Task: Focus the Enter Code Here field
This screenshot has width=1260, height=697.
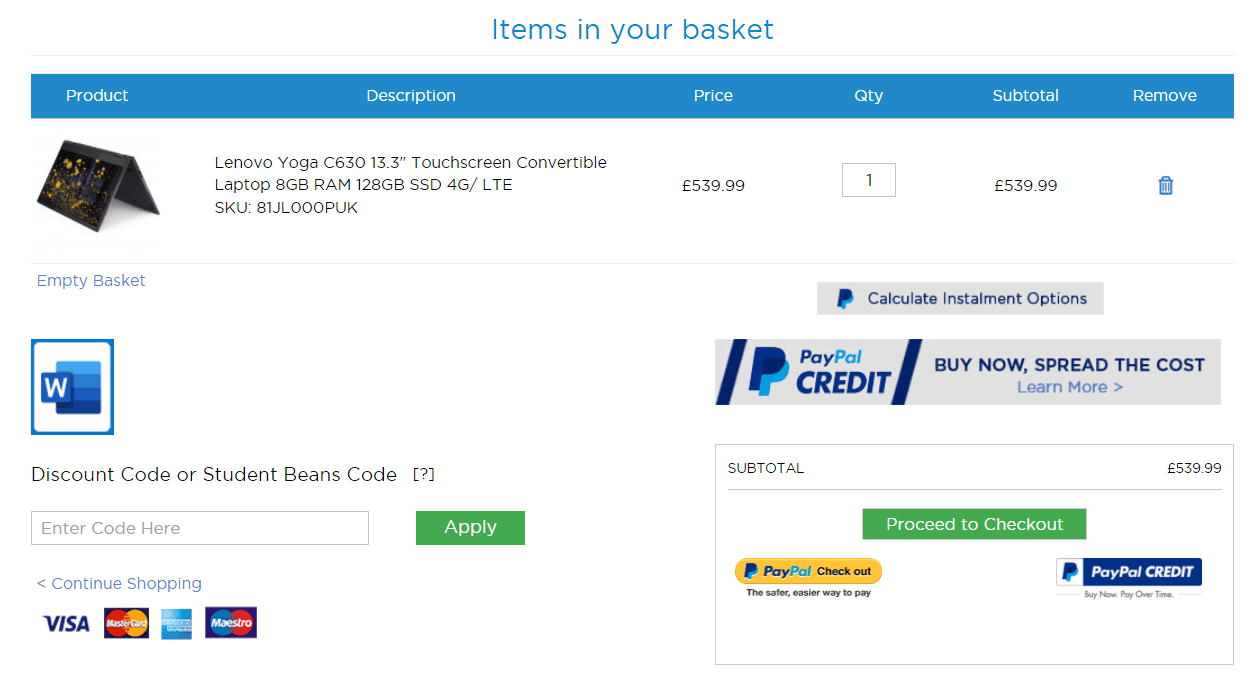Action: pos(200,528)
